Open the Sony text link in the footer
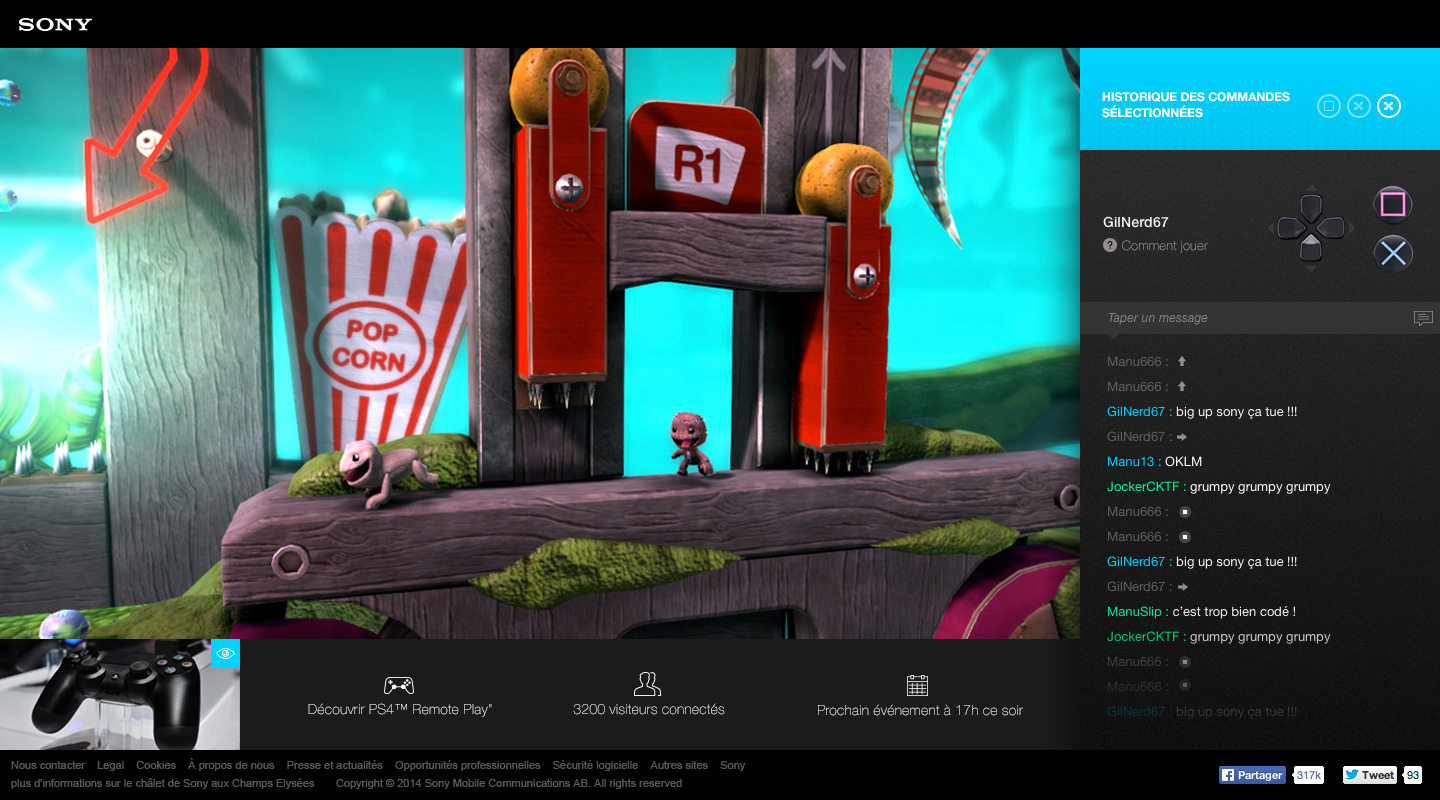The image size is (1440, 800). (733, 765)
